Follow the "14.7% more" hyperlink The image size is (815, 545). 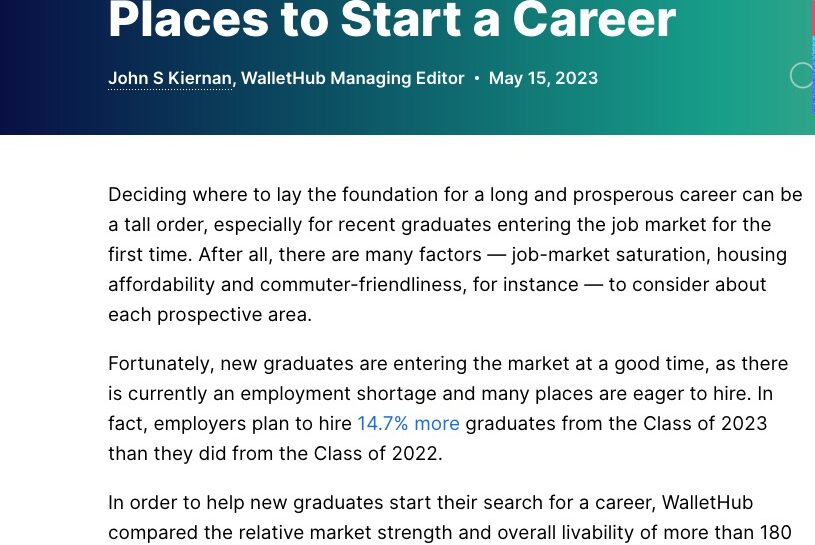(x=408, y=423)
